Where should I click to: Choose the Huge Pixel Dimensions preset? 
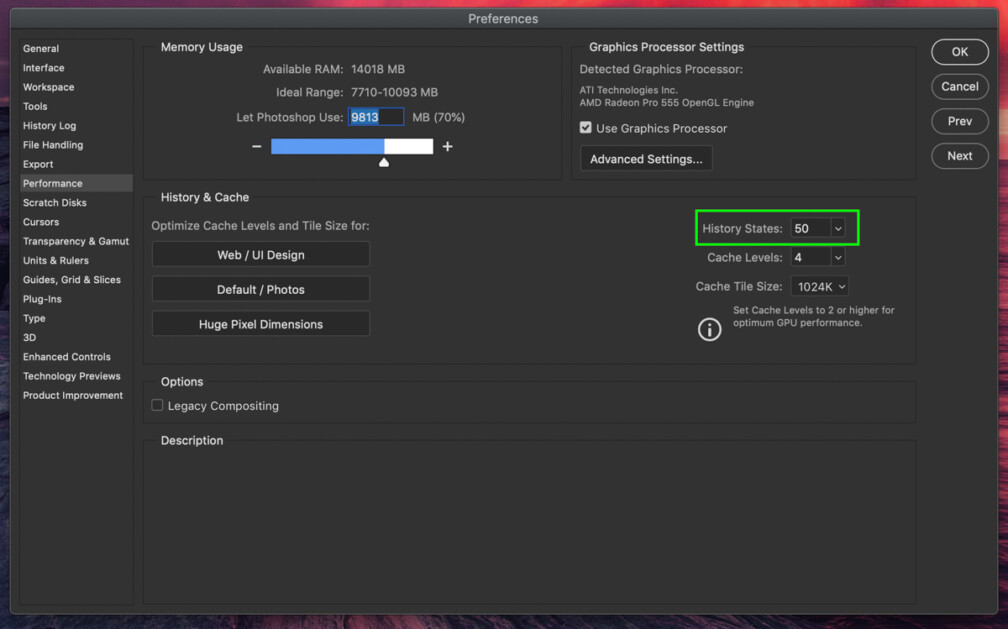[x=260, y=324]
